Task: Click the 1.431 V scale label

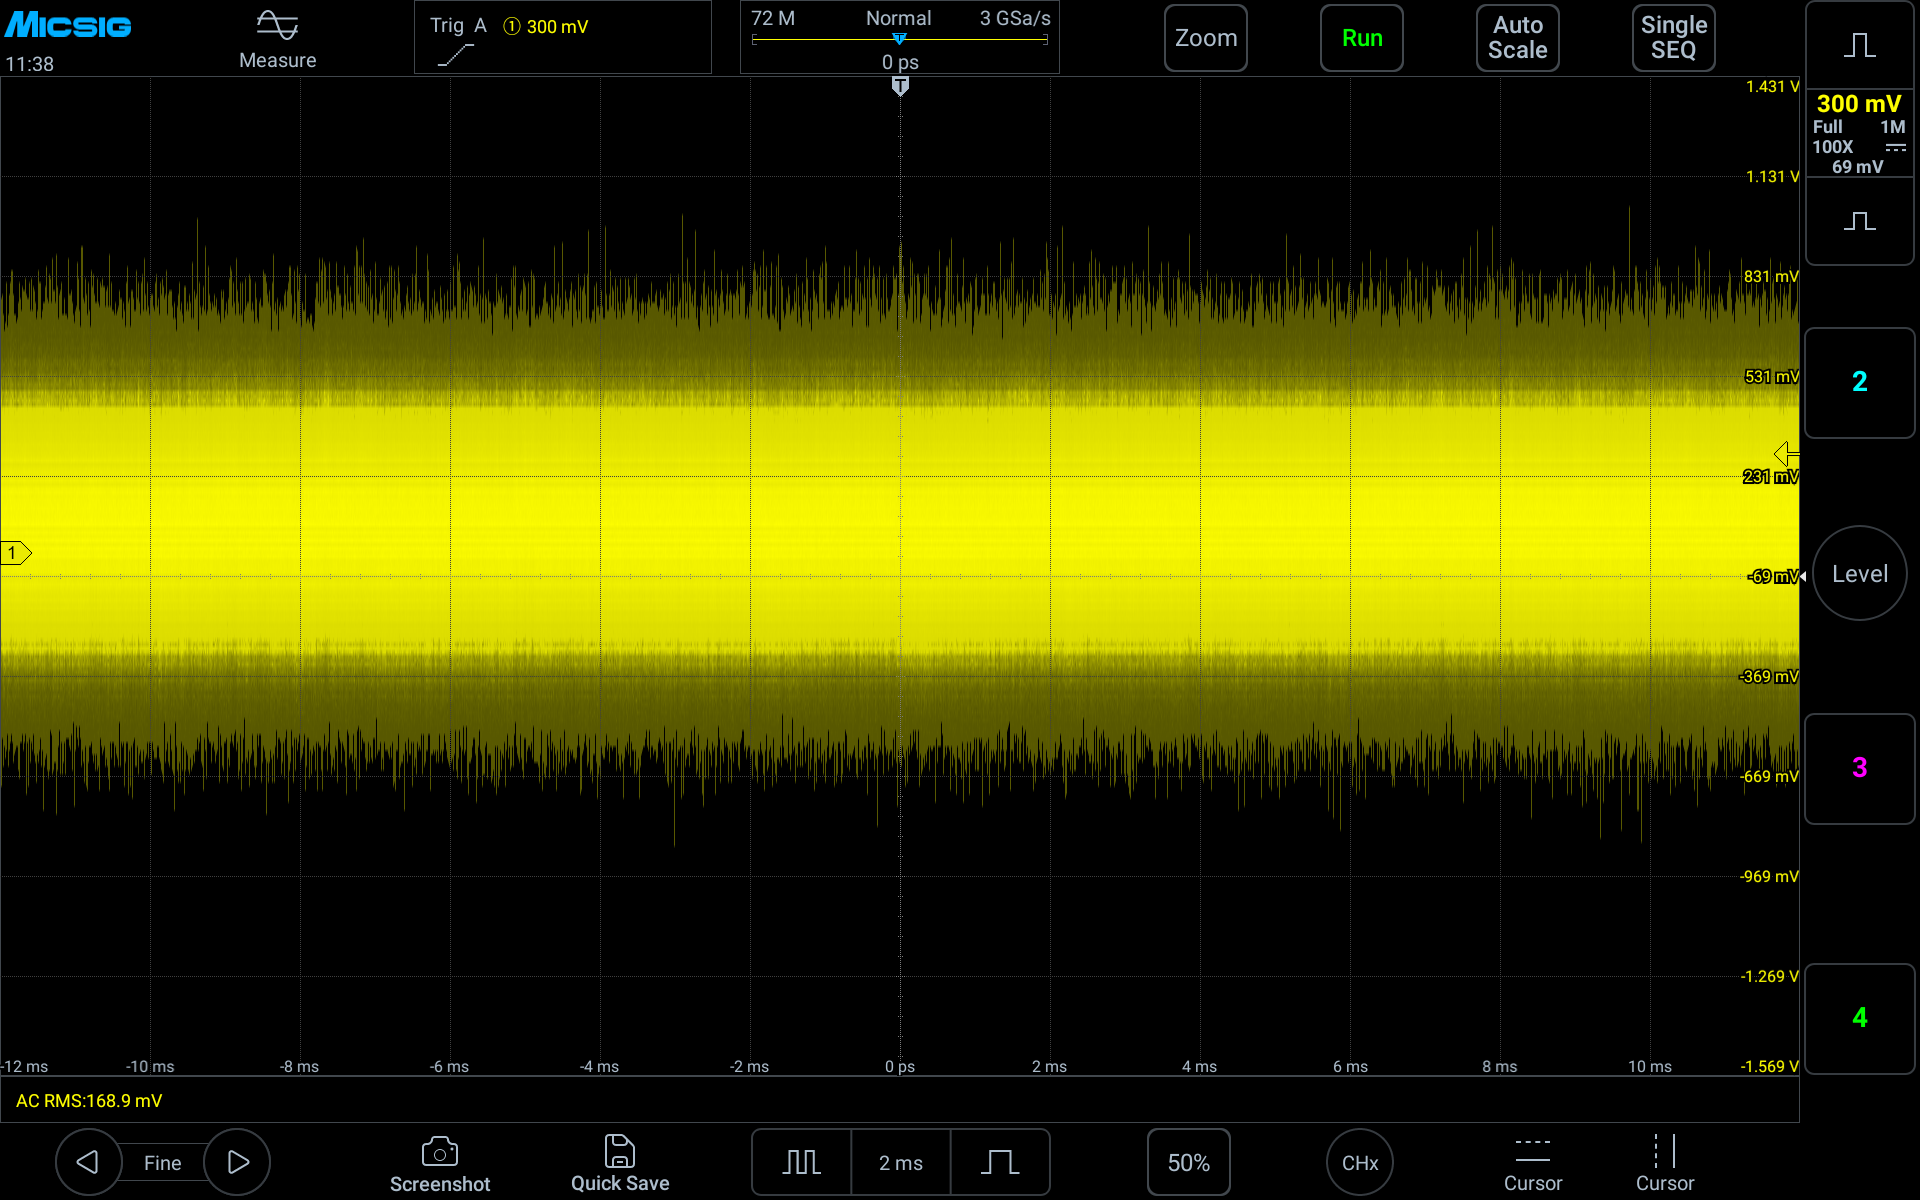Action: (1772, 87)
